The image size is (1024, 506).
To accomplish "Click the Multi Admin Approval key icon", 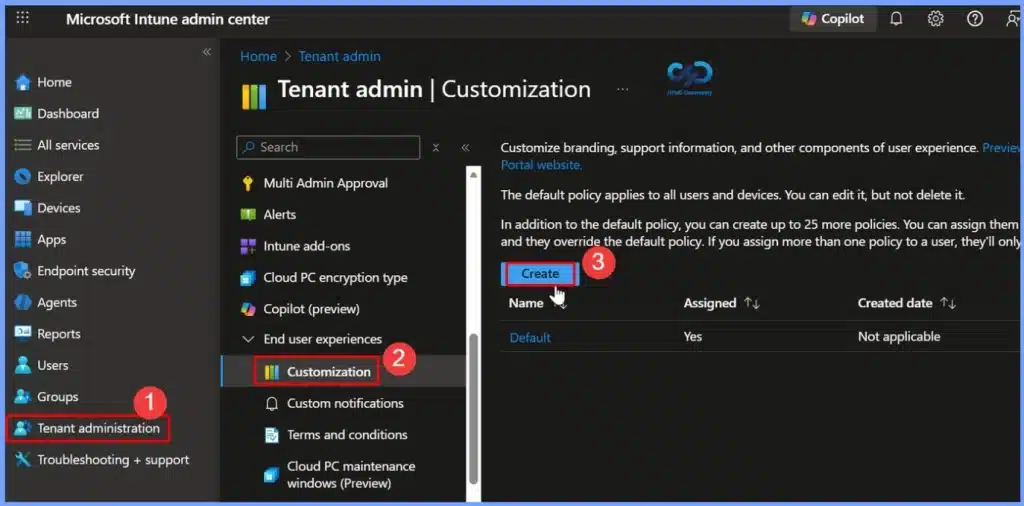I will (248, 183).
